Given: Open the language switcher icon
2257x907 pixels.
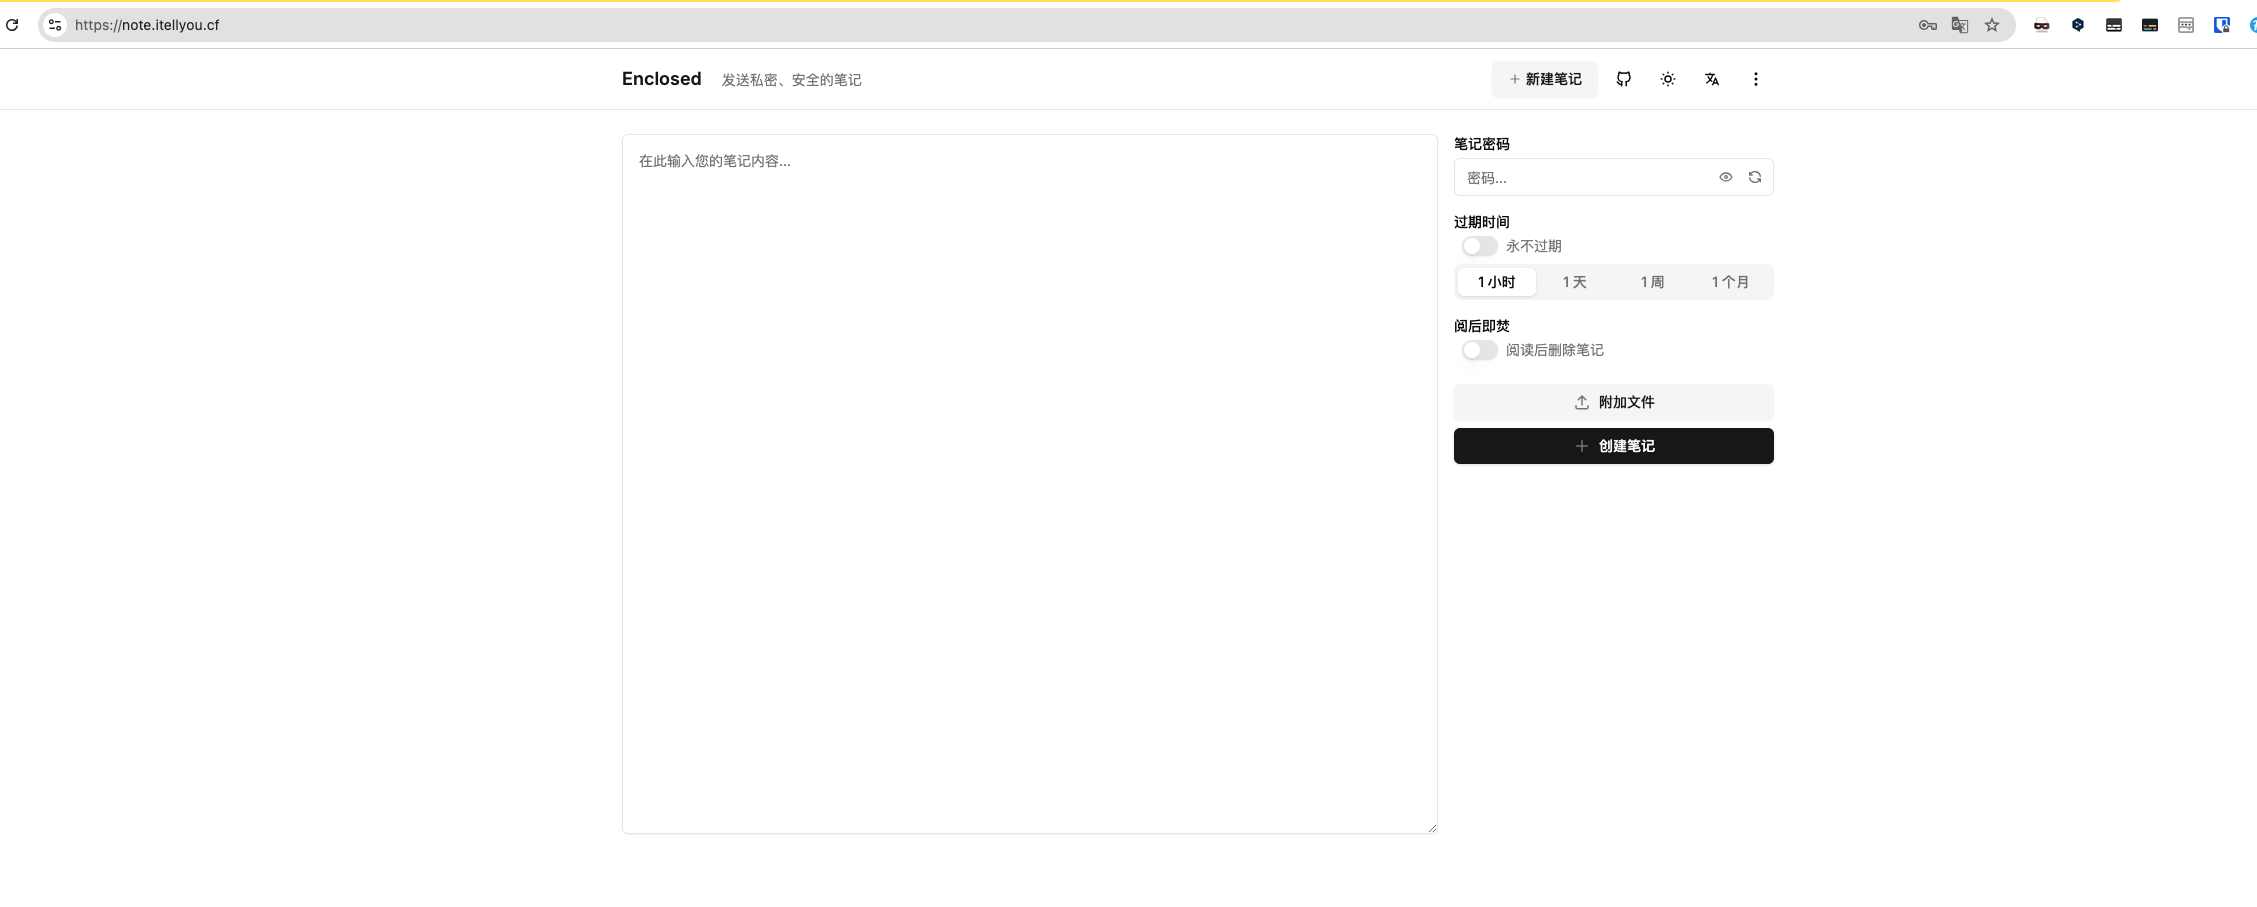Looking at the screenshot, I should [x=1711, y=79].
